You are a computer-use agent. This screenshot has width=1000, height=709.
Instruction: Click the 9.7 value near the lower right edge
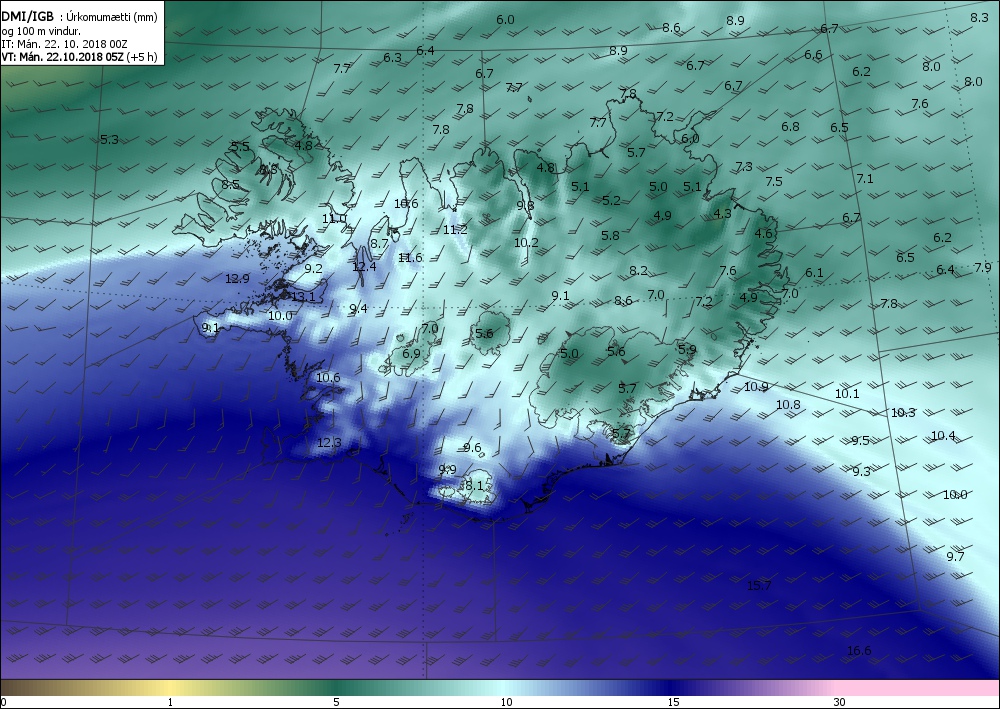(955, 556)
